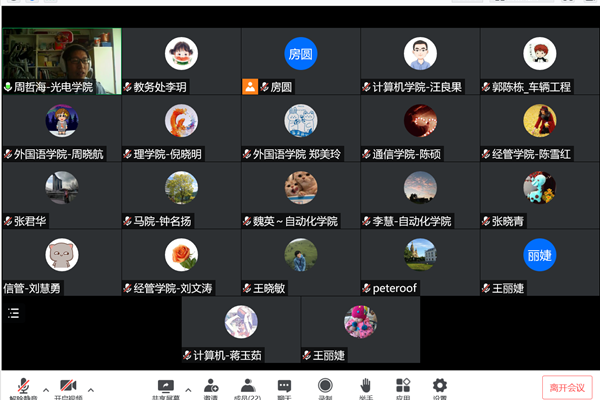Turn on video with the camera button
Screen dimensions: 600x400
point(68,385)
